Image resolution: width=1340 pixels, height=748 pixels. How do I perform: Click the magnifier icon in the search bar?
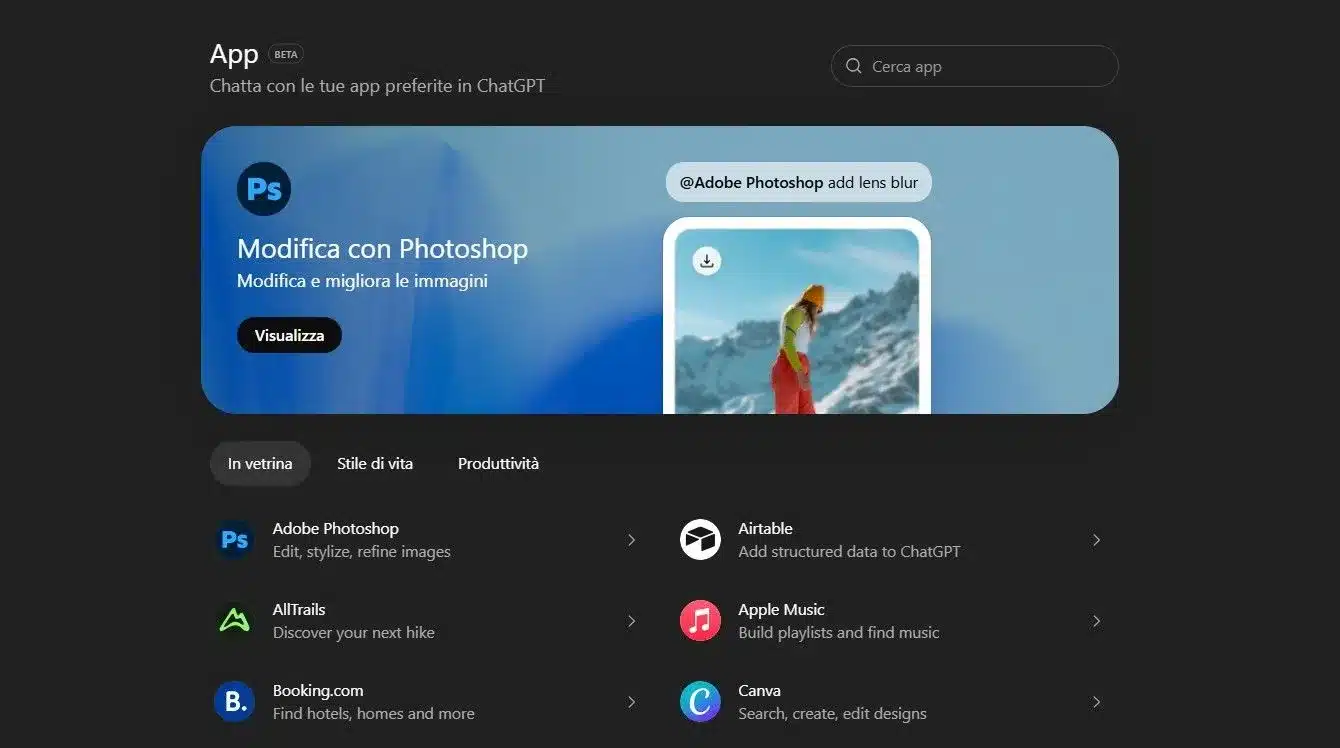click(853, 65)
